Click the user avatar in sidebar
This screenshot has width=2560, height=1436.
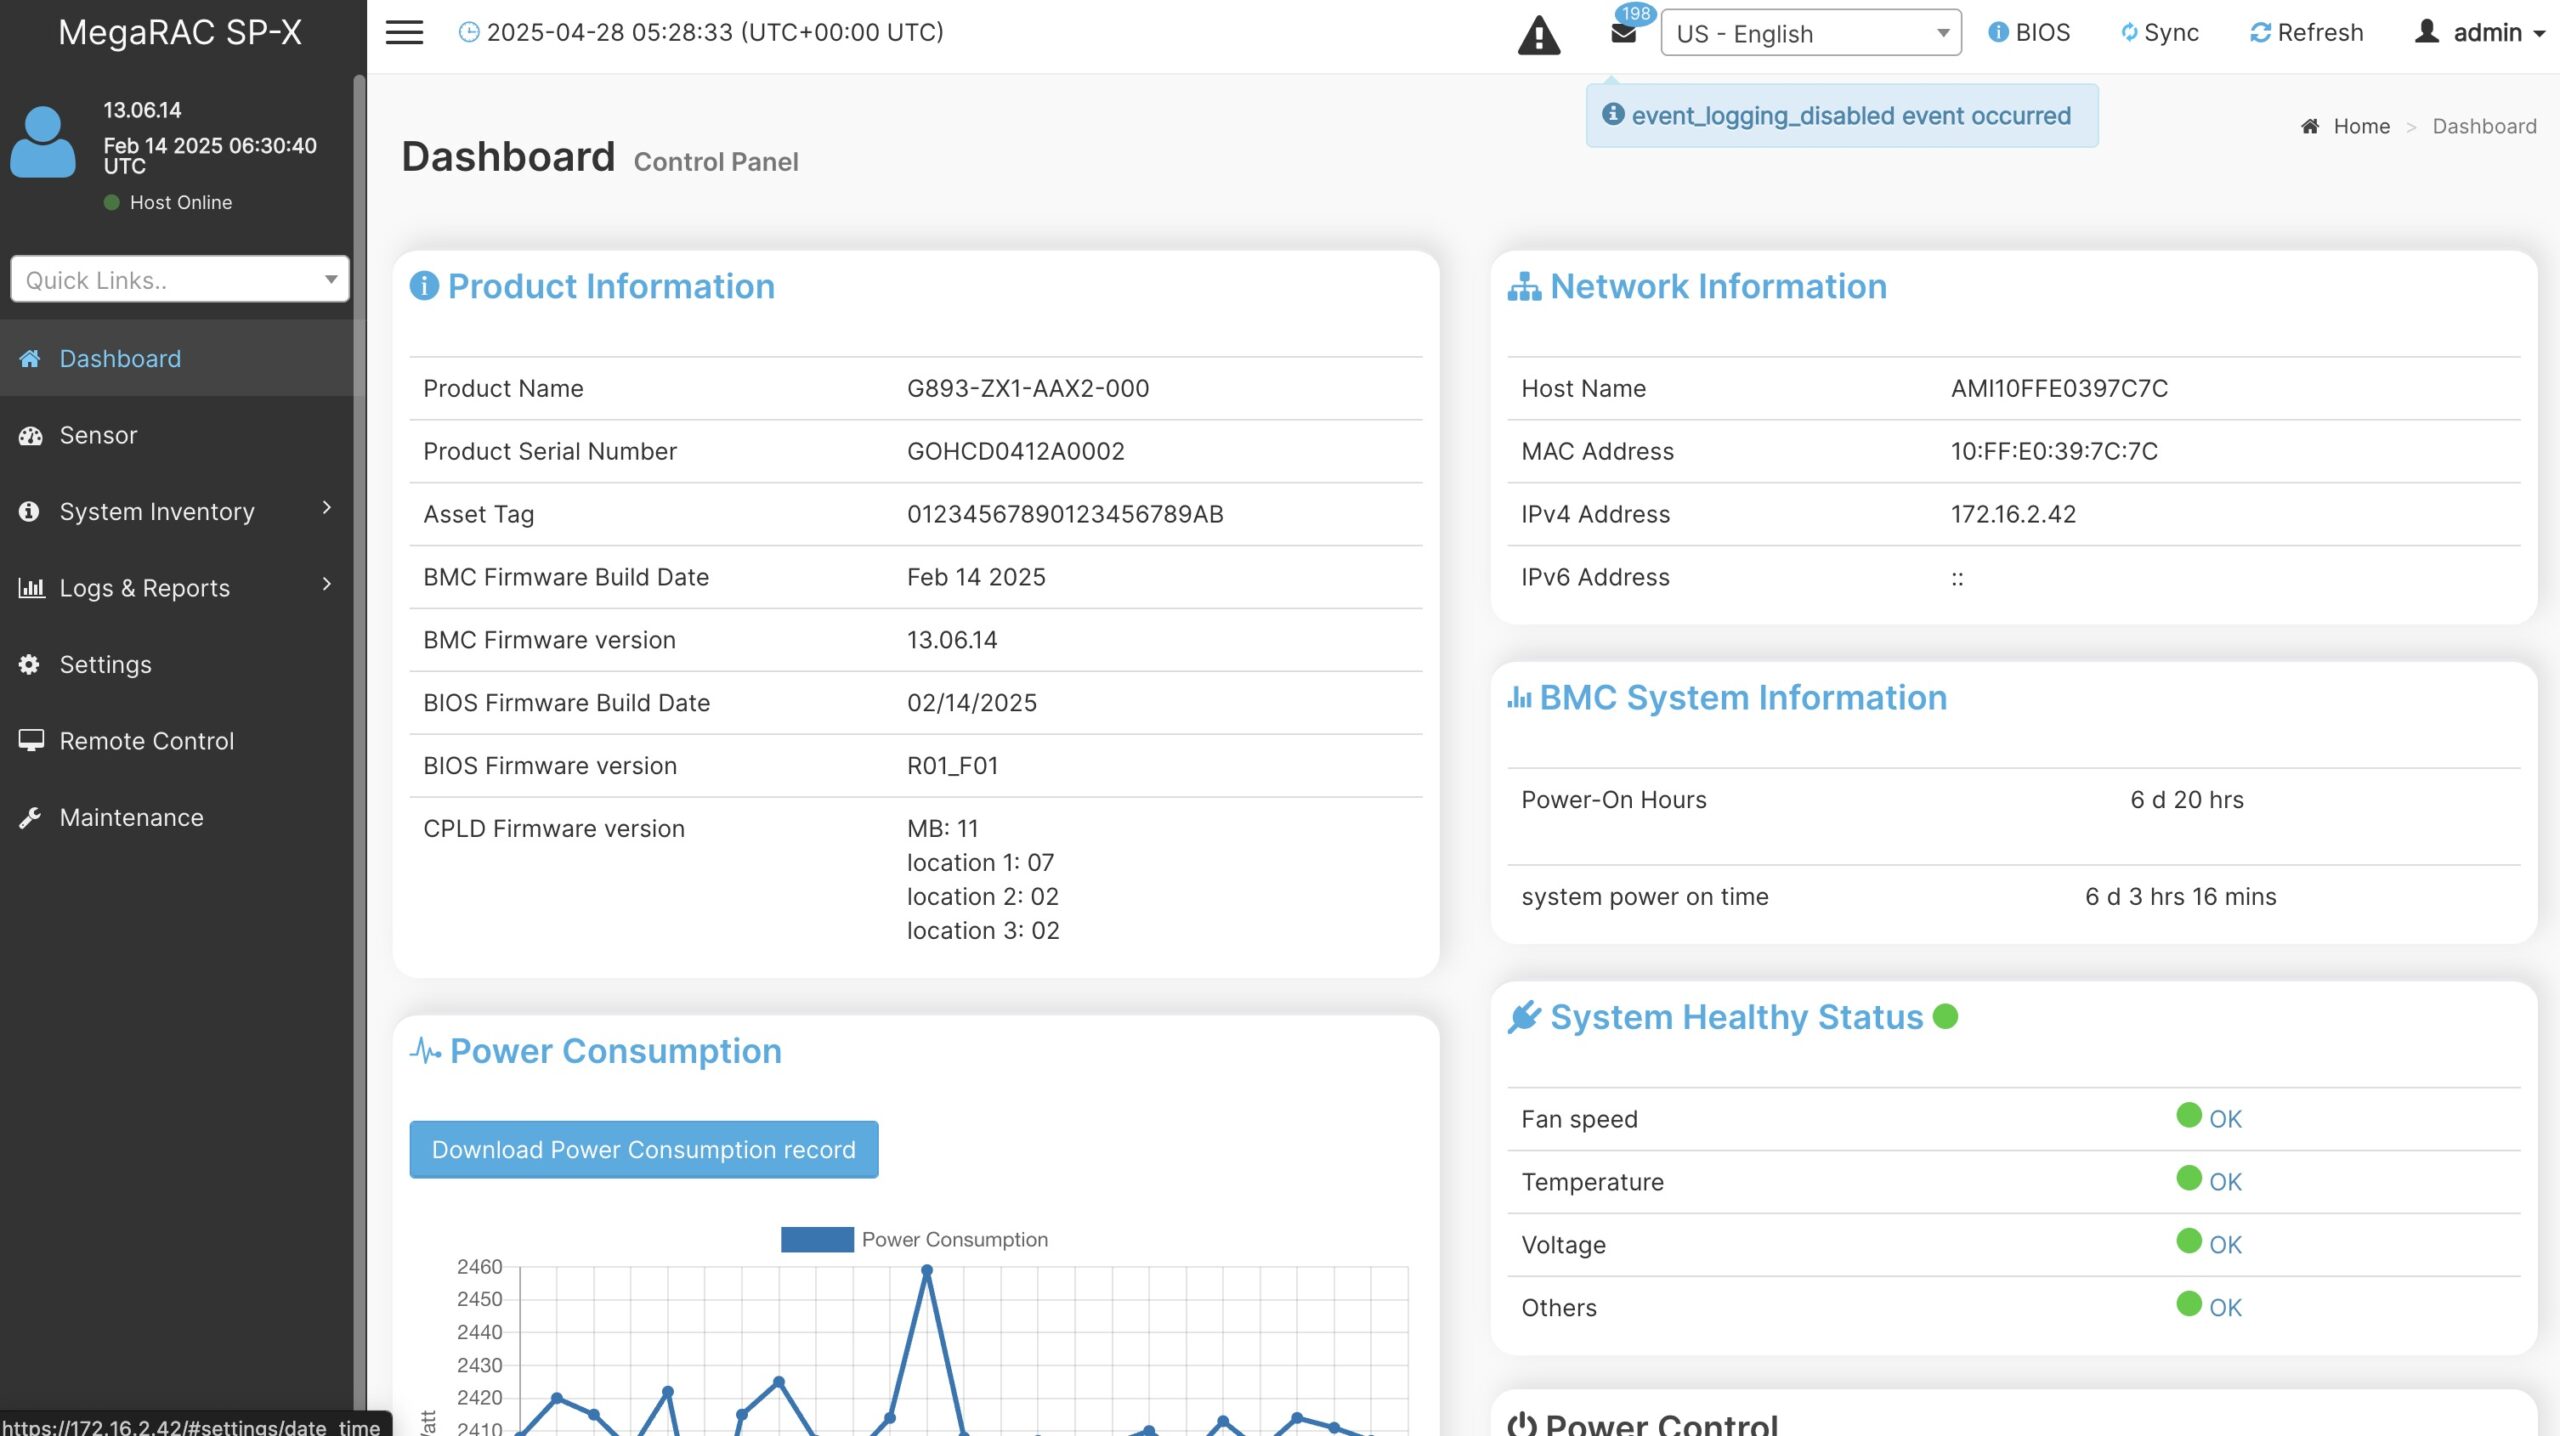pos(43,142)
